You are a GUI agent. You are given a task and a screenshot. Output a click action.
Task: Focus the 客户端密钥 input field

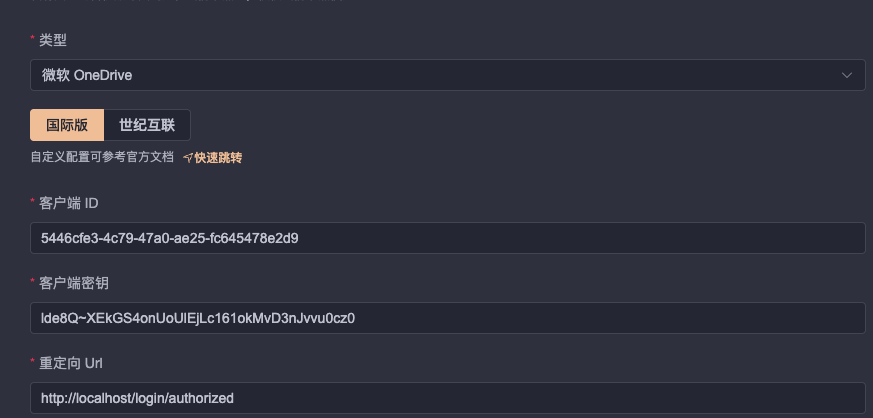(x=447, y=318)
